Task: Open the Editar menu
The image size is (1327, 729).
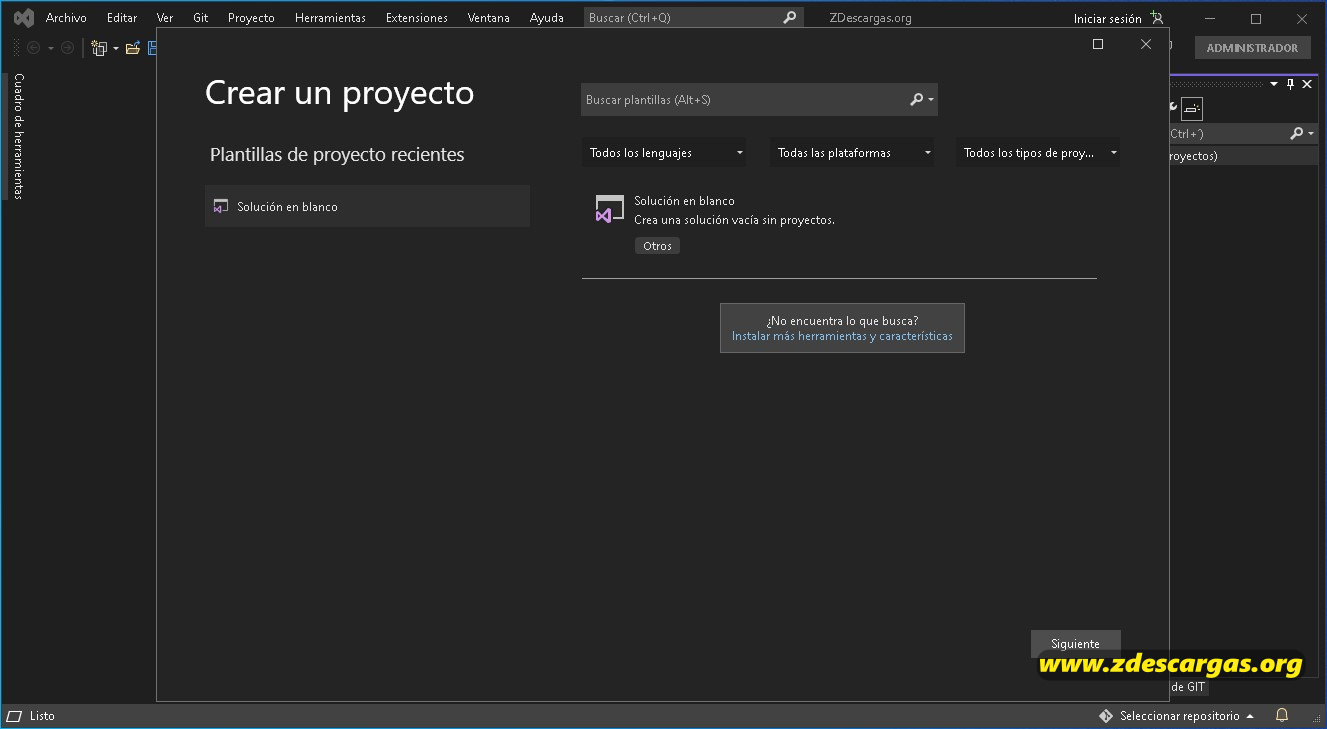Action: [122, 18]
